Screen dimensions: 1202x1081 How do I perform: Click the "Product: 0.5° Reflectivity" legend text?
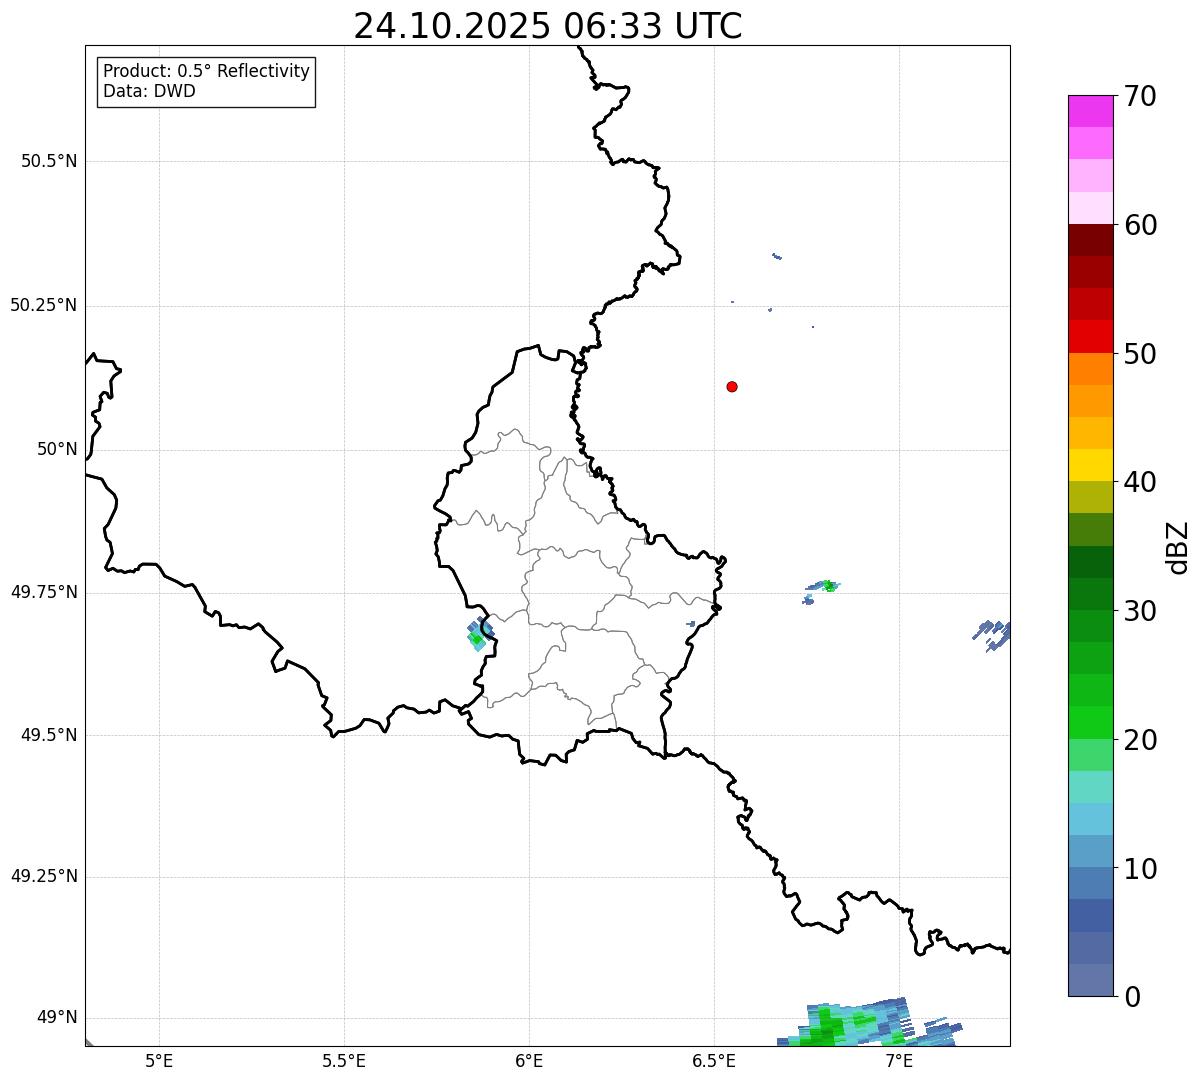coord(206,72)
